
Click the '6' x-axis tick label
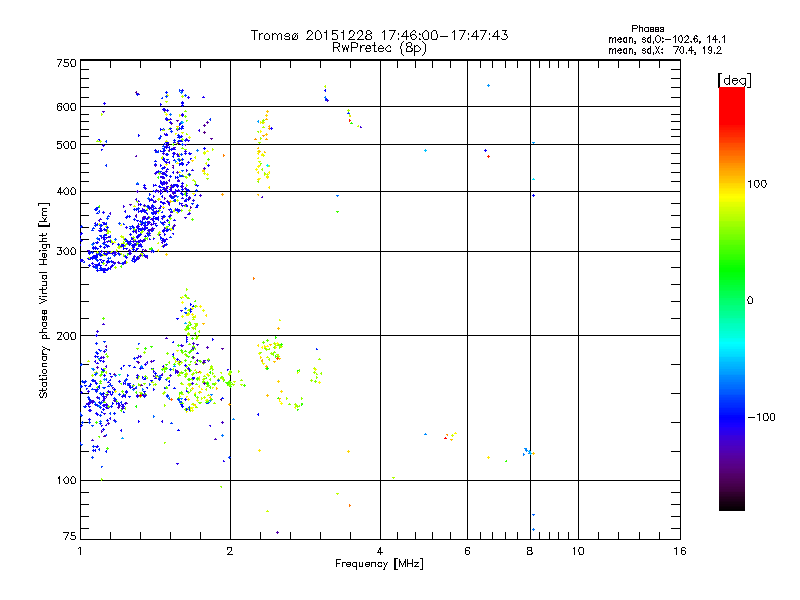[x=467, y=551]
